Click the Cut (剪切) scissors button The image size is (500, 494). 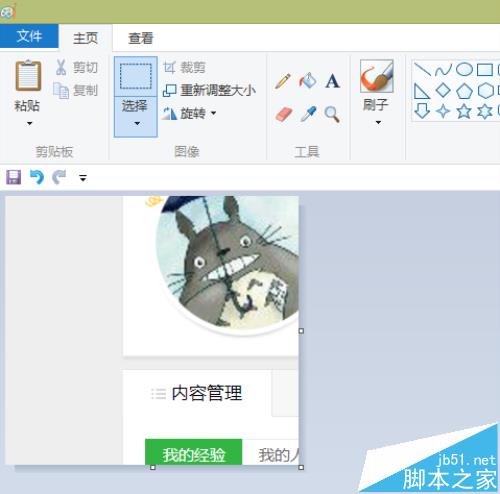(x=76, y=67)
